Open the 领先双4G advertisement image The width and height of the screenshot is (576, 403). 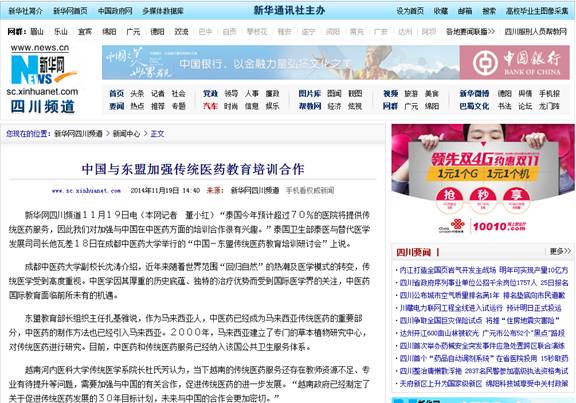pos(483,180)
